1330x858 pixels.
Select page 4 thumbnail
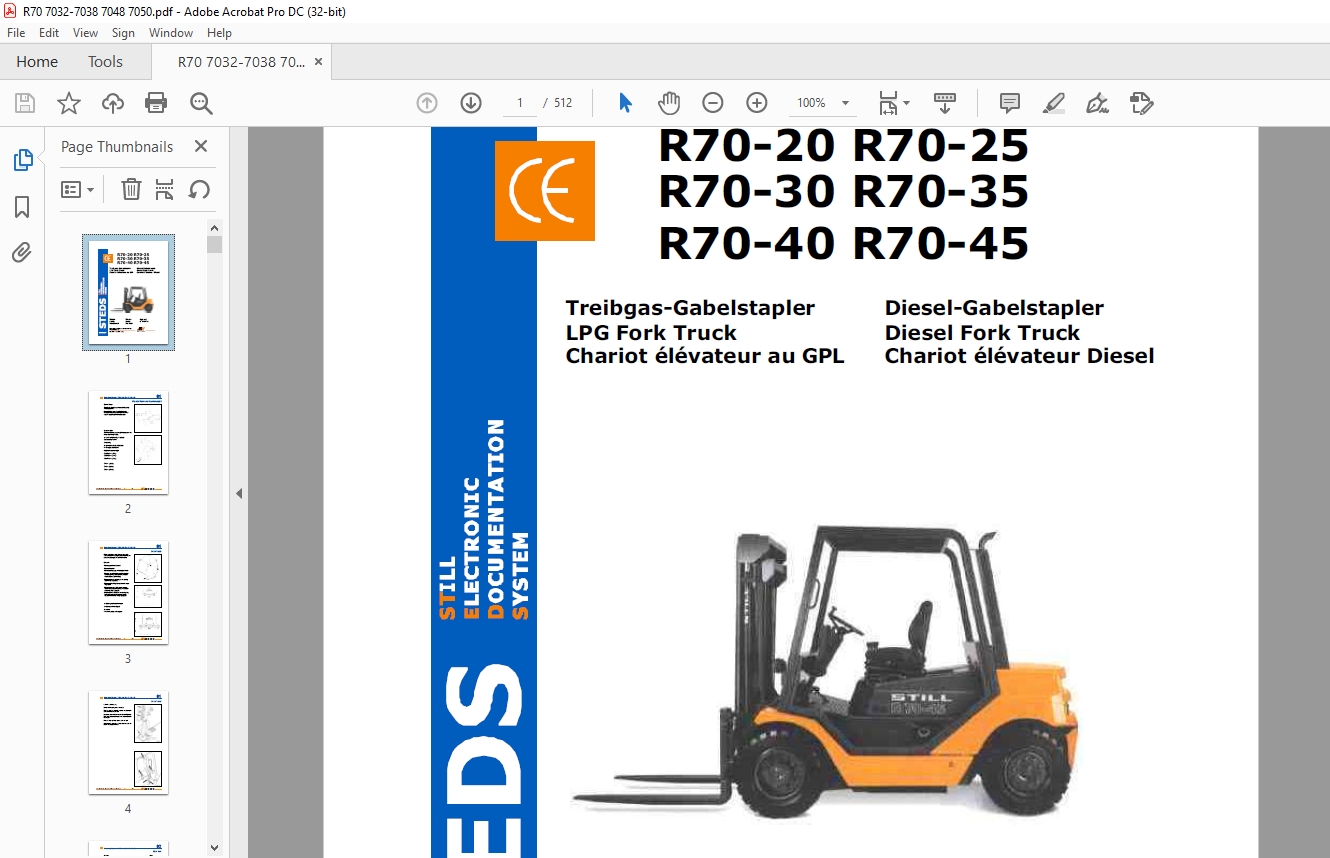(128, 742)
